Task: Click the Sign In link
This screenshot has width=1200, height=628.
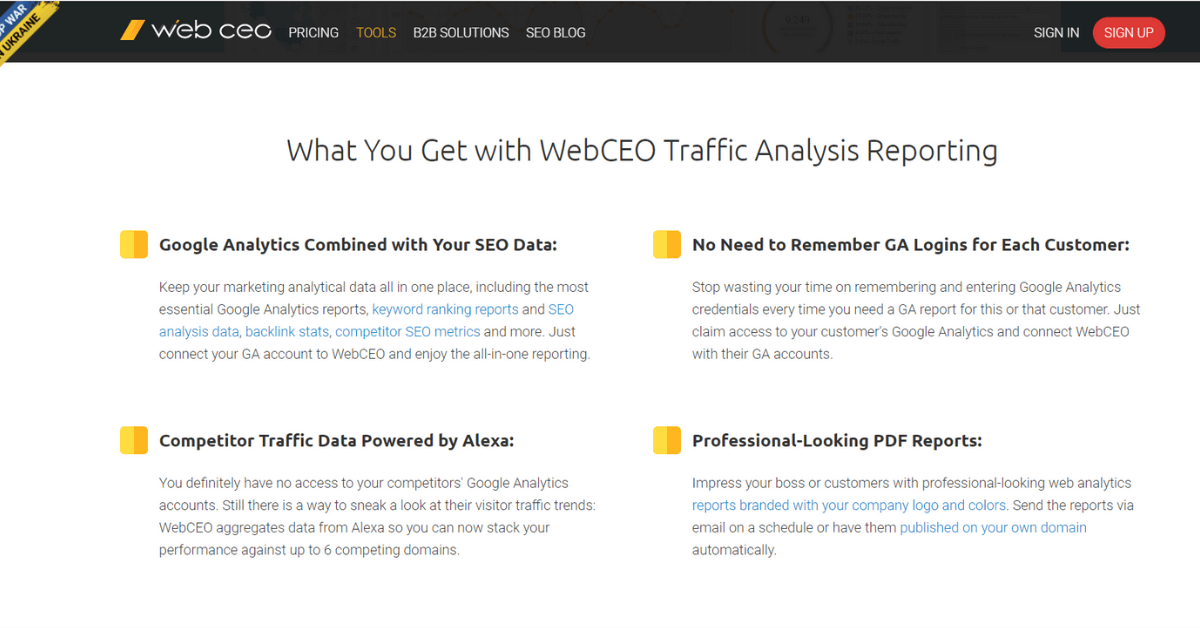Action: 1056,32
